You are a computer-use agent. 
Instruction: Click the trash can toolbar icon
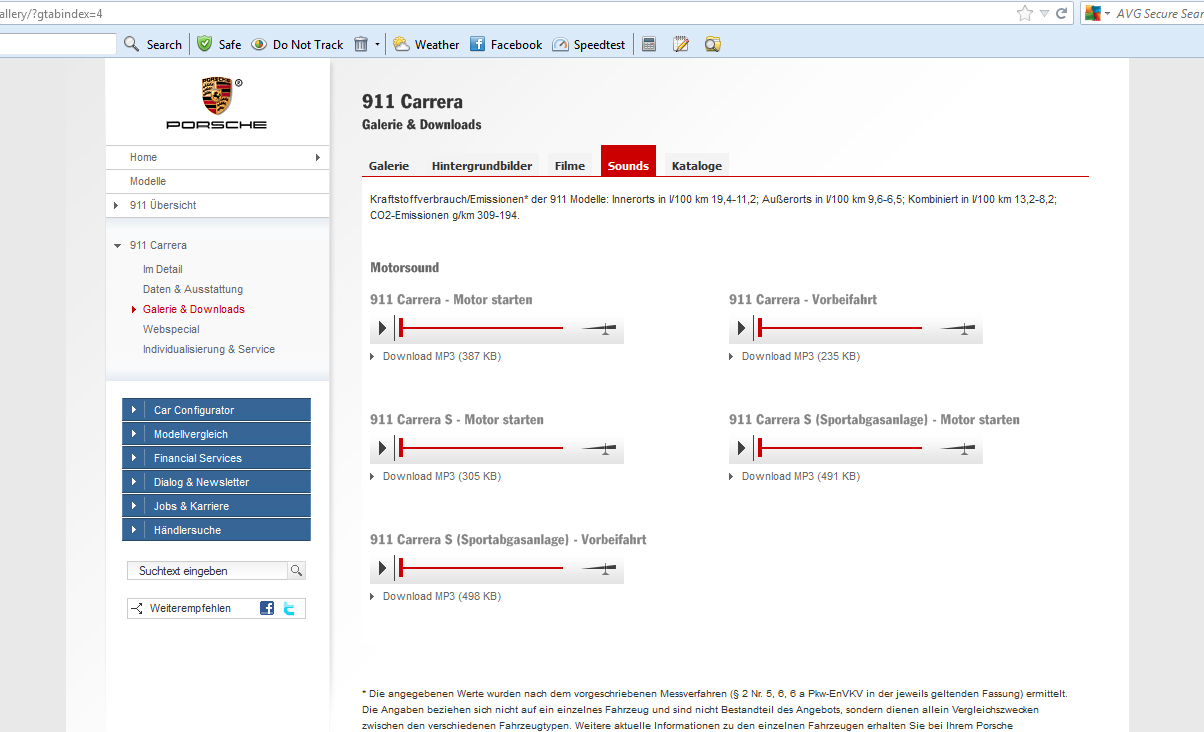coord(361,44)
